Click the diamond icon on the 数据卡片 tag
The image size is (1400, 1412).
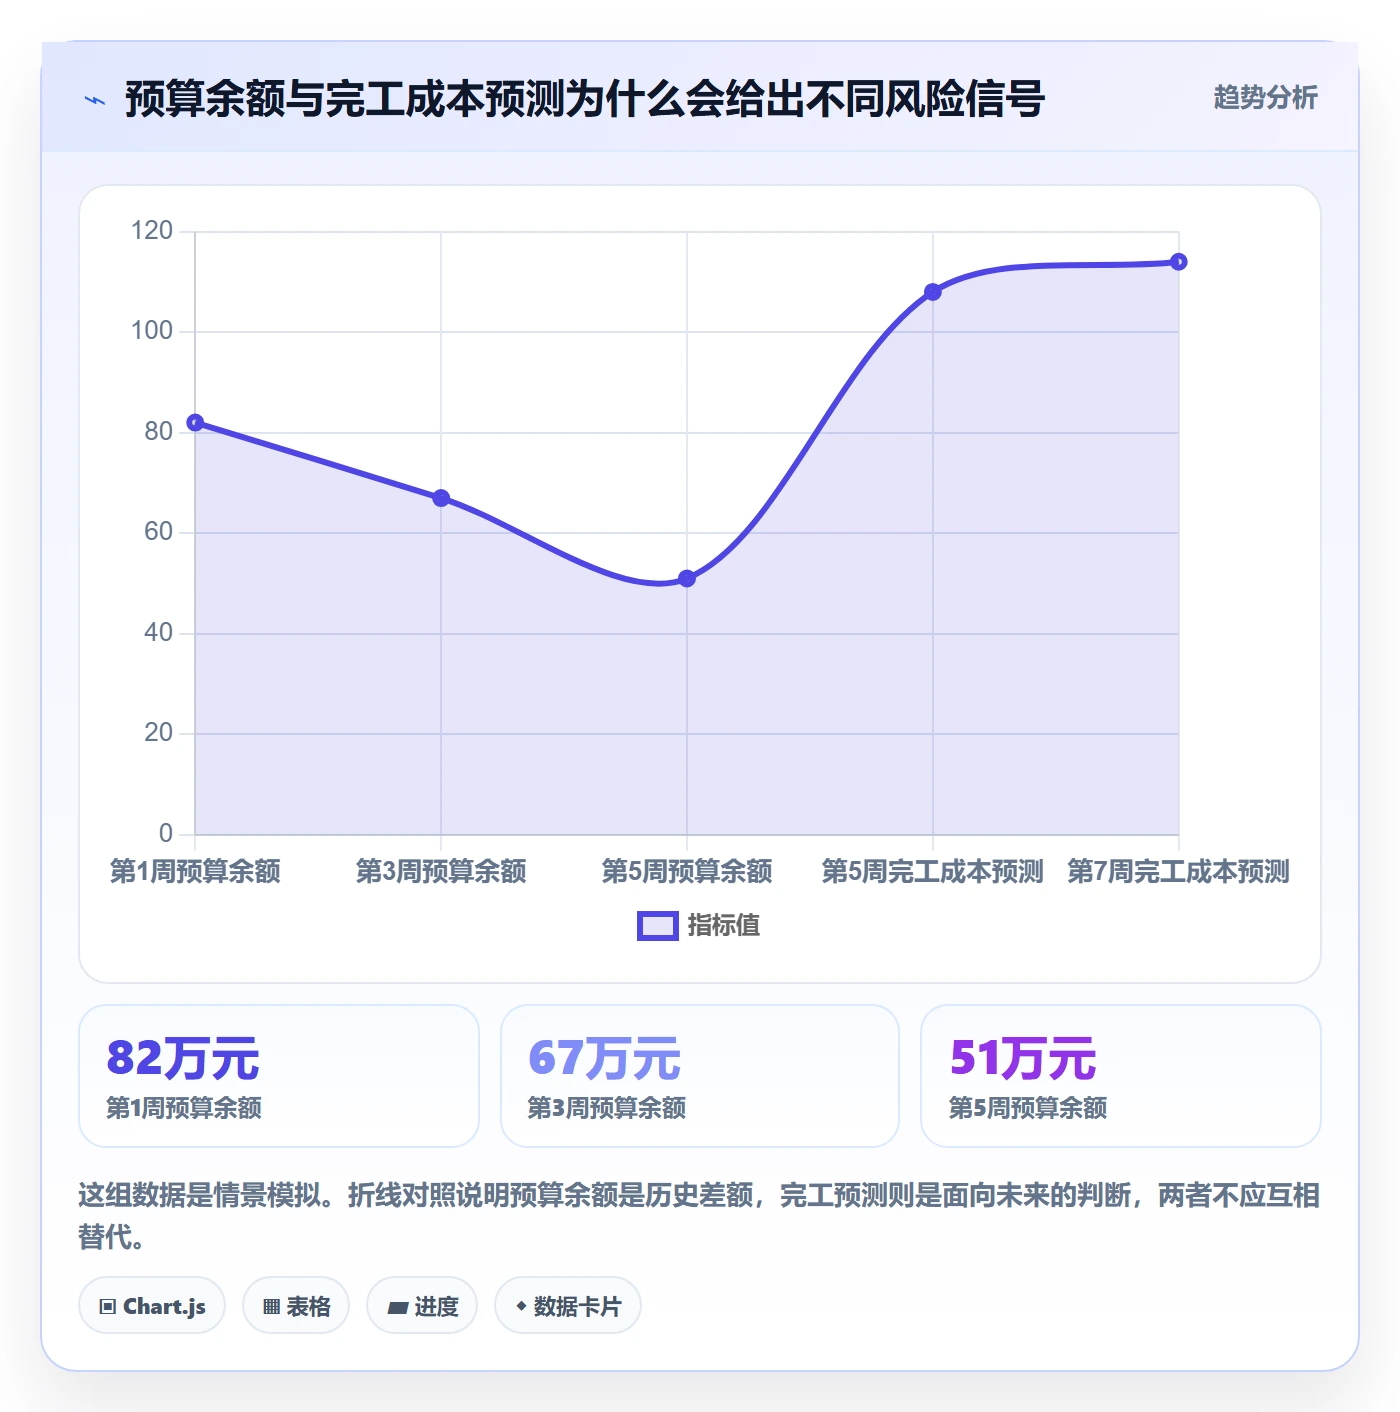(x=521, y=1306)
